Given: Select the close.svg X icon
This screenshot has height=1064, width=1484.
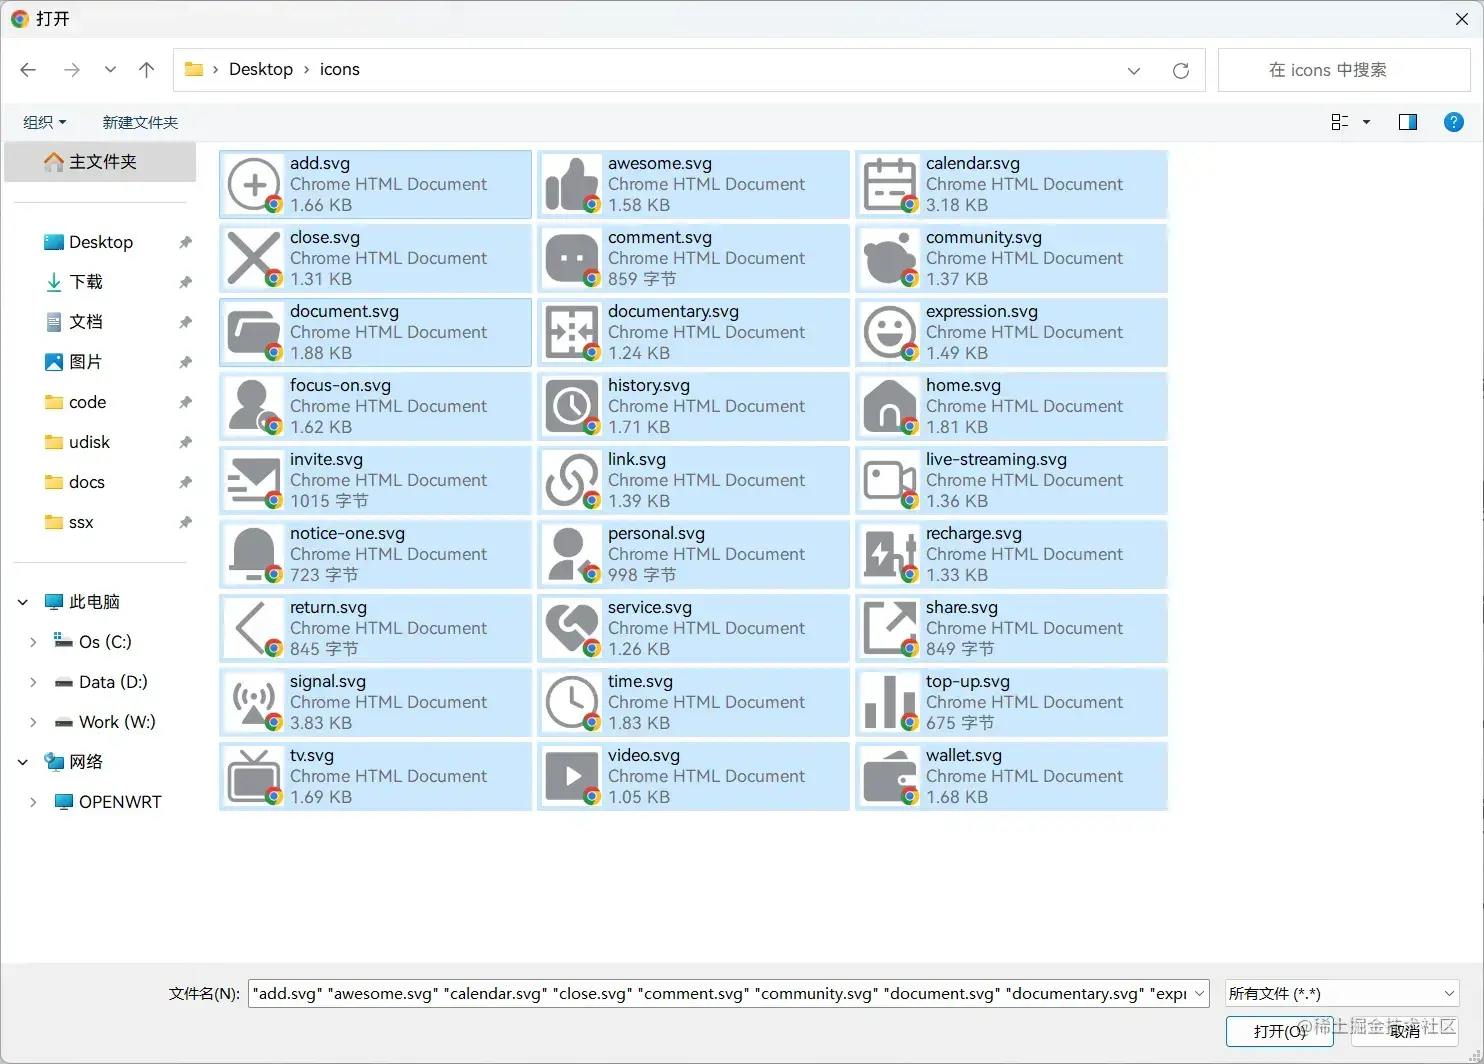Looking at the screenshot, I should pos(254,258).
